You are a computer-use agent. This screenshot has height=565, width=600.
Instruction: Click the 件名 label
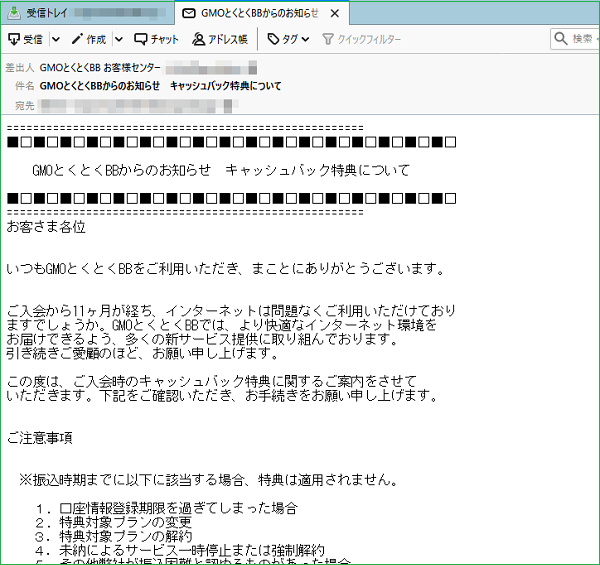[x=25, y=86]
